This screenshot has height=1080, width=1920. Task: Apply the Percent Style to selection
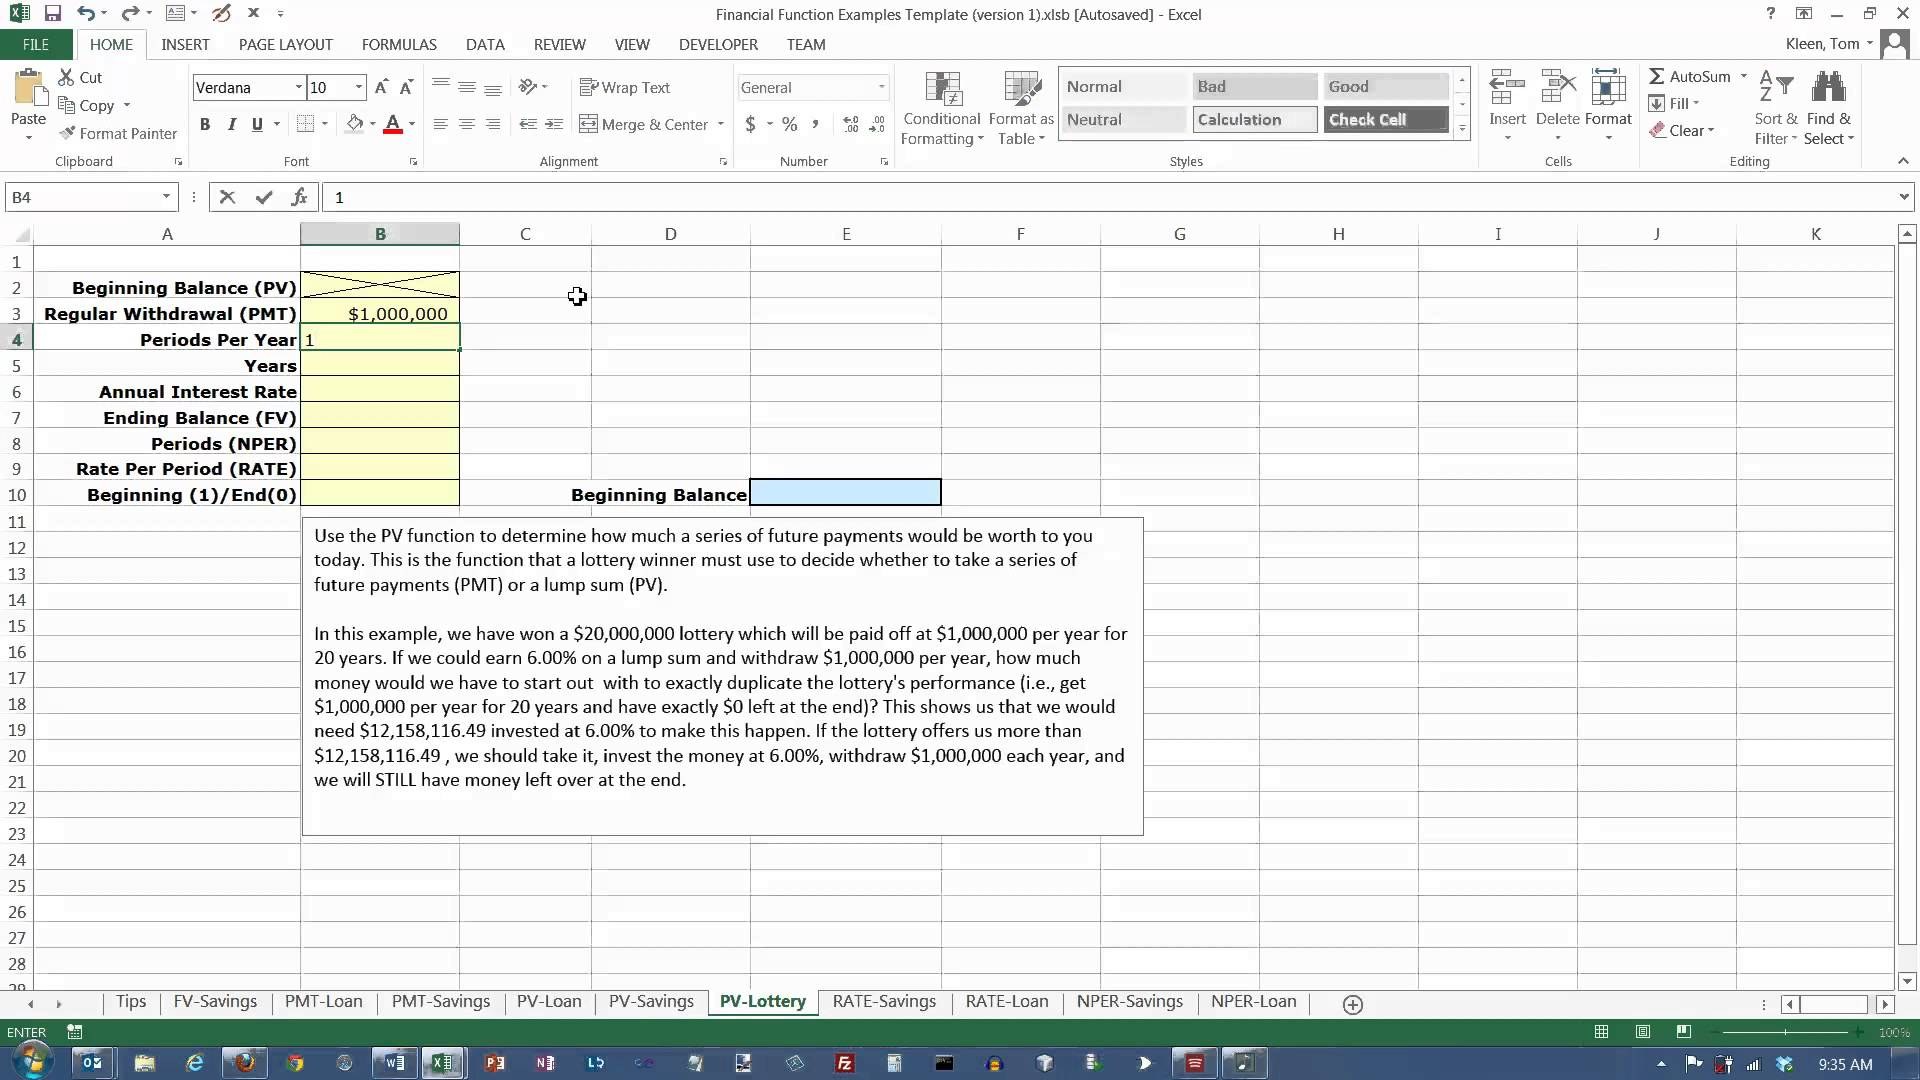[x=788, y=124]
